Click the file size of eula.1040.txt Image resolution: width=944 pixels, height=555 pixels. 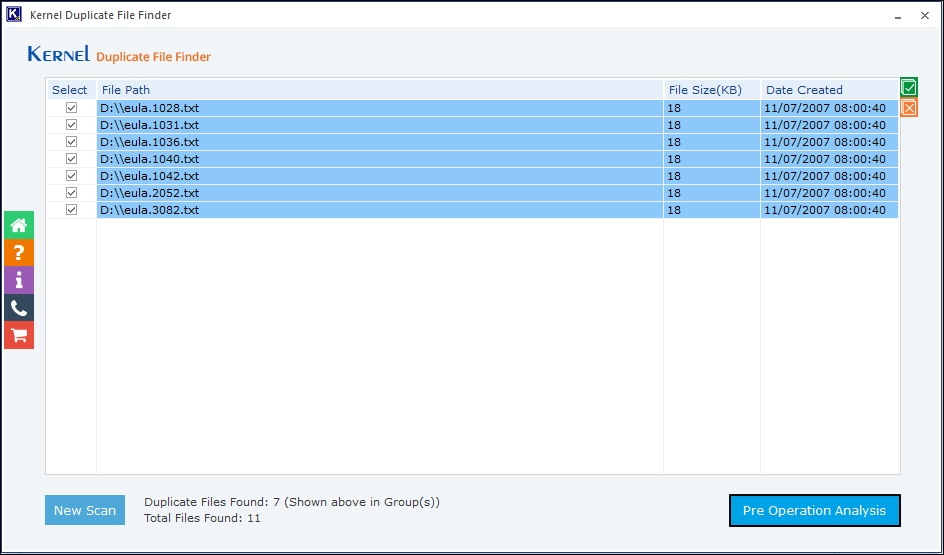point(712,159)
